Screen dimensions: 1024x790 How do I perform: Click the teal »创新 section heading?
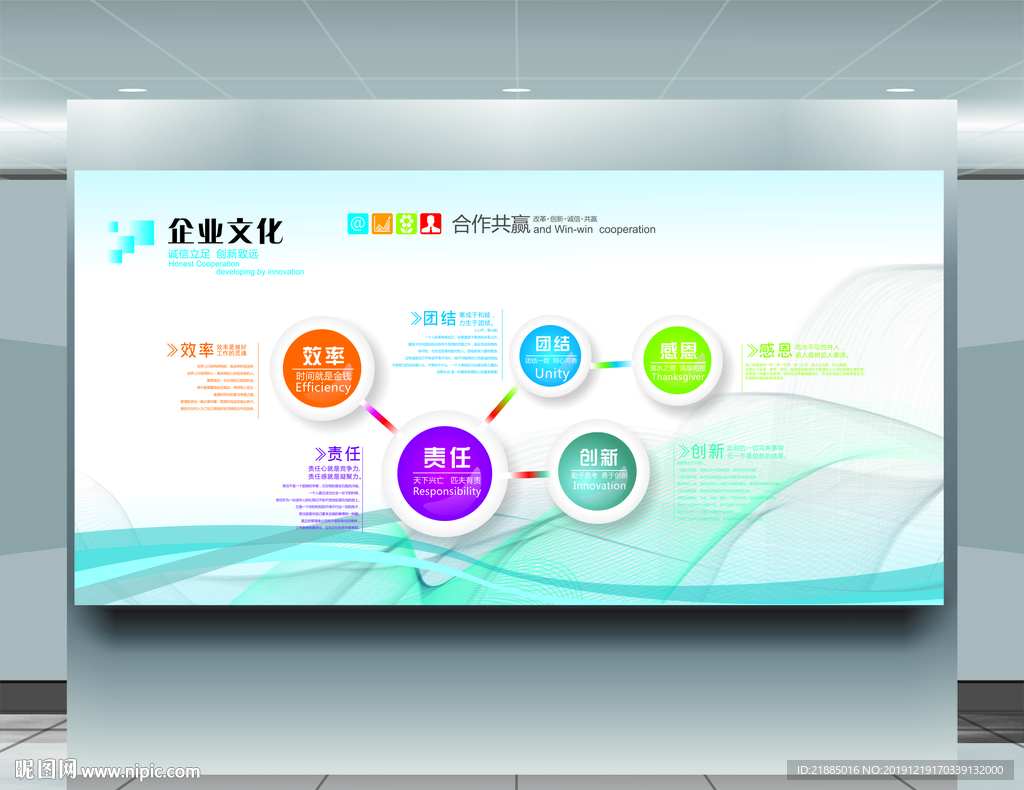(x=701, y=451)
